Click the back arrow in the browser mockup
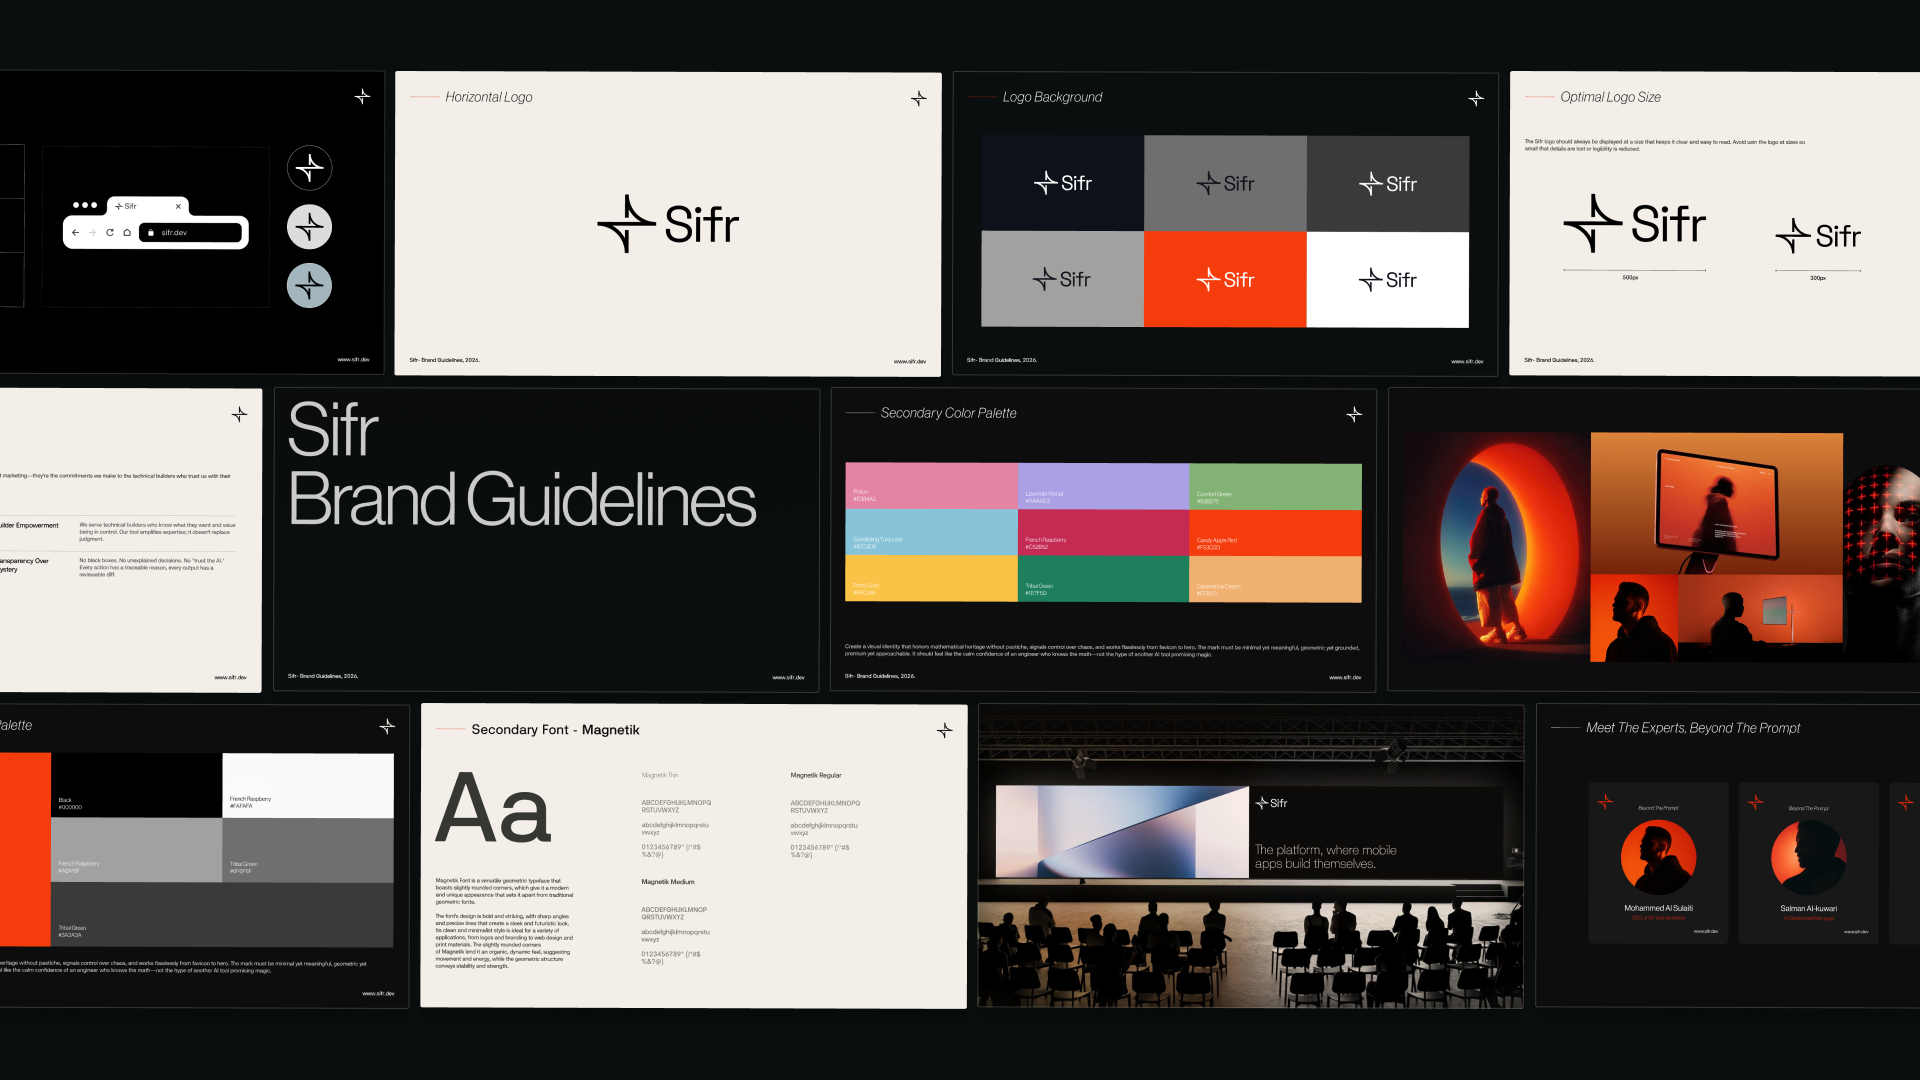The height and width of the screenshot is (1080, 1920). [75, 233]
